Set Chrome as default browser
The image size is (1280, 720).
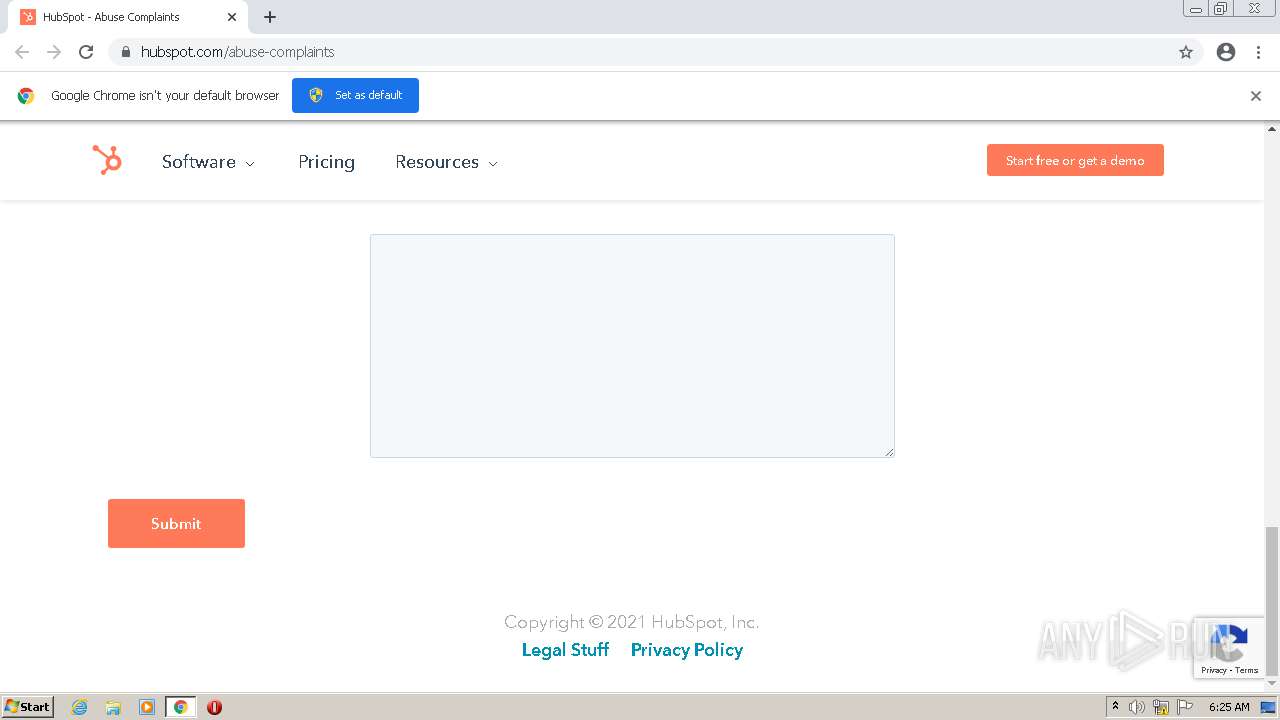coord(355,95)
